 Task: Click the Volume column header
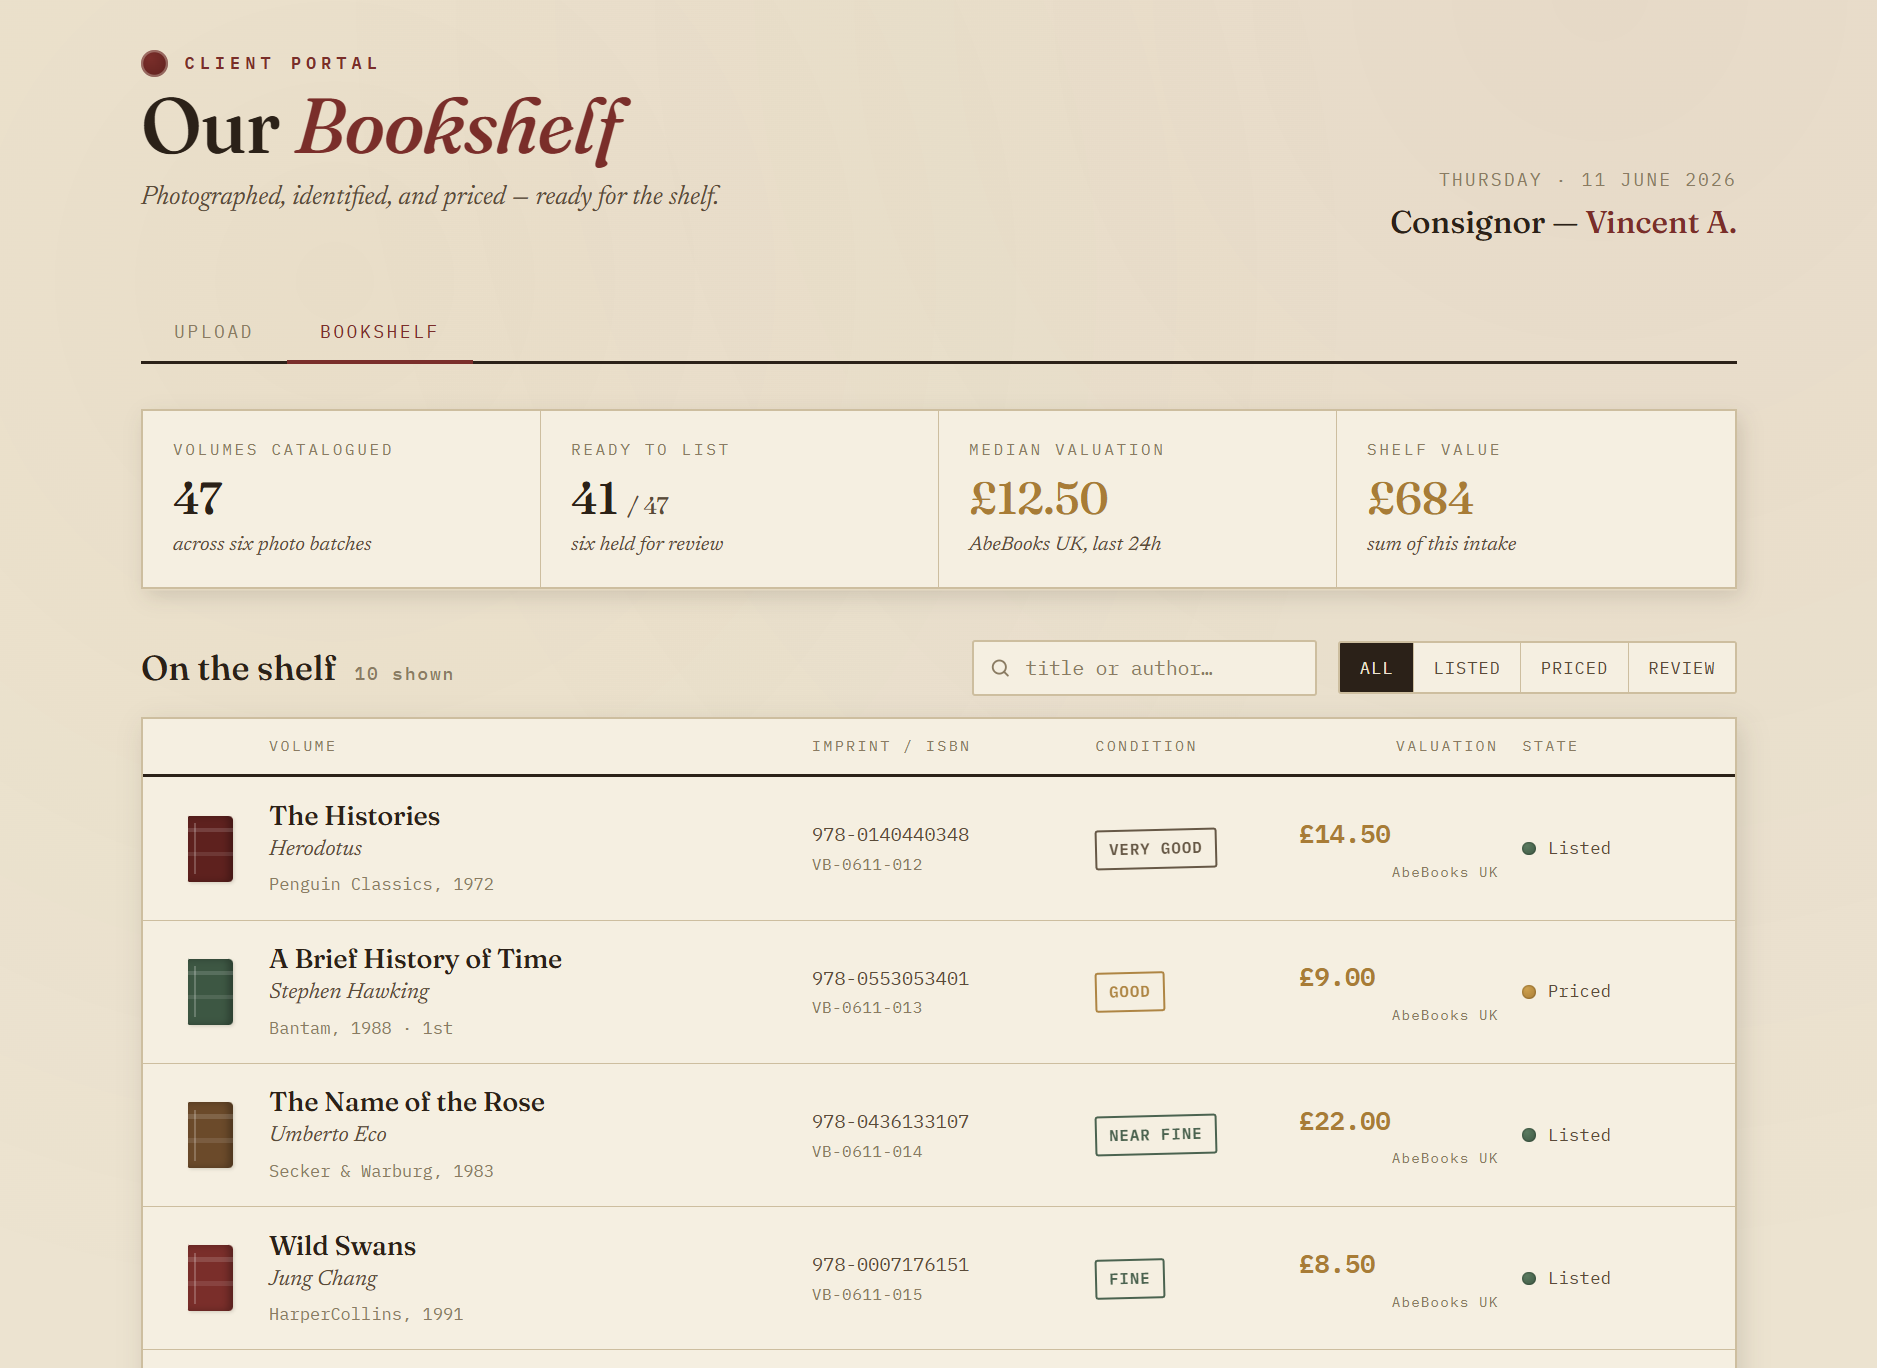click(302, 746)
